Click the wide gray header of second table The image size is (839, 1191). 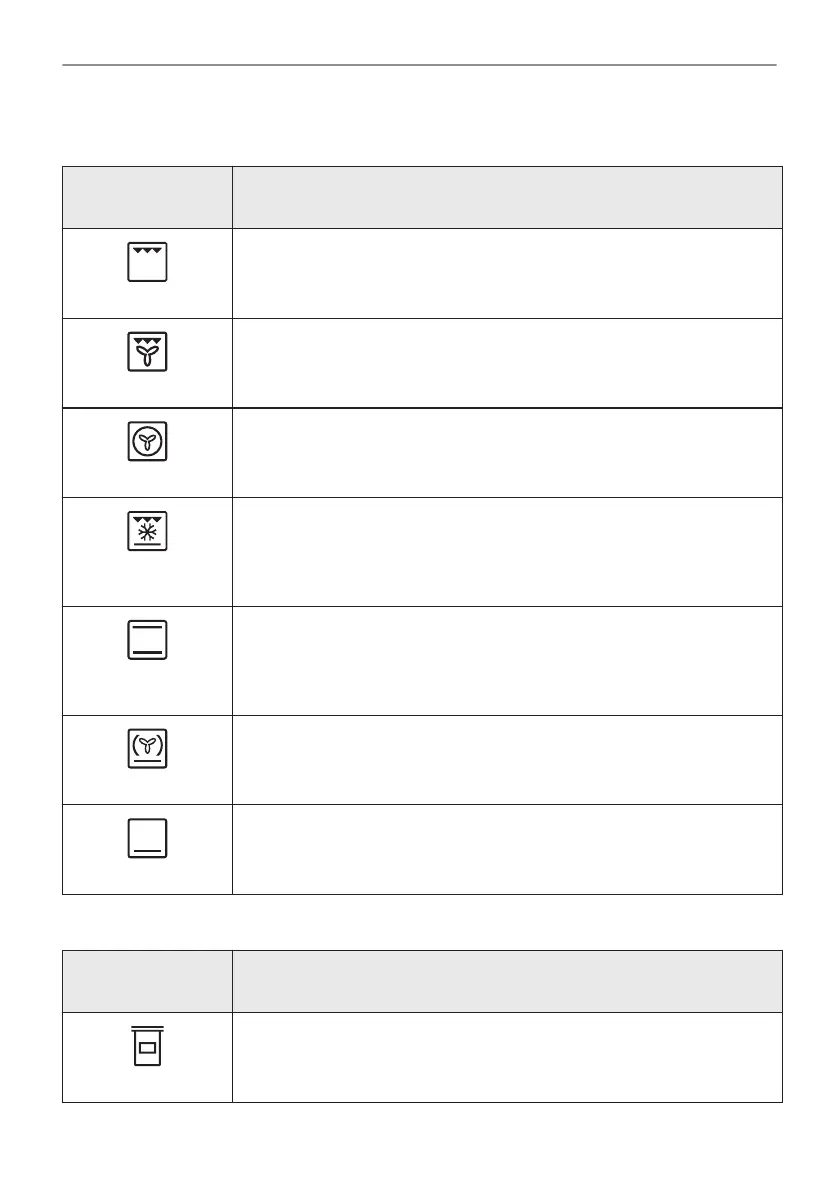506,981
